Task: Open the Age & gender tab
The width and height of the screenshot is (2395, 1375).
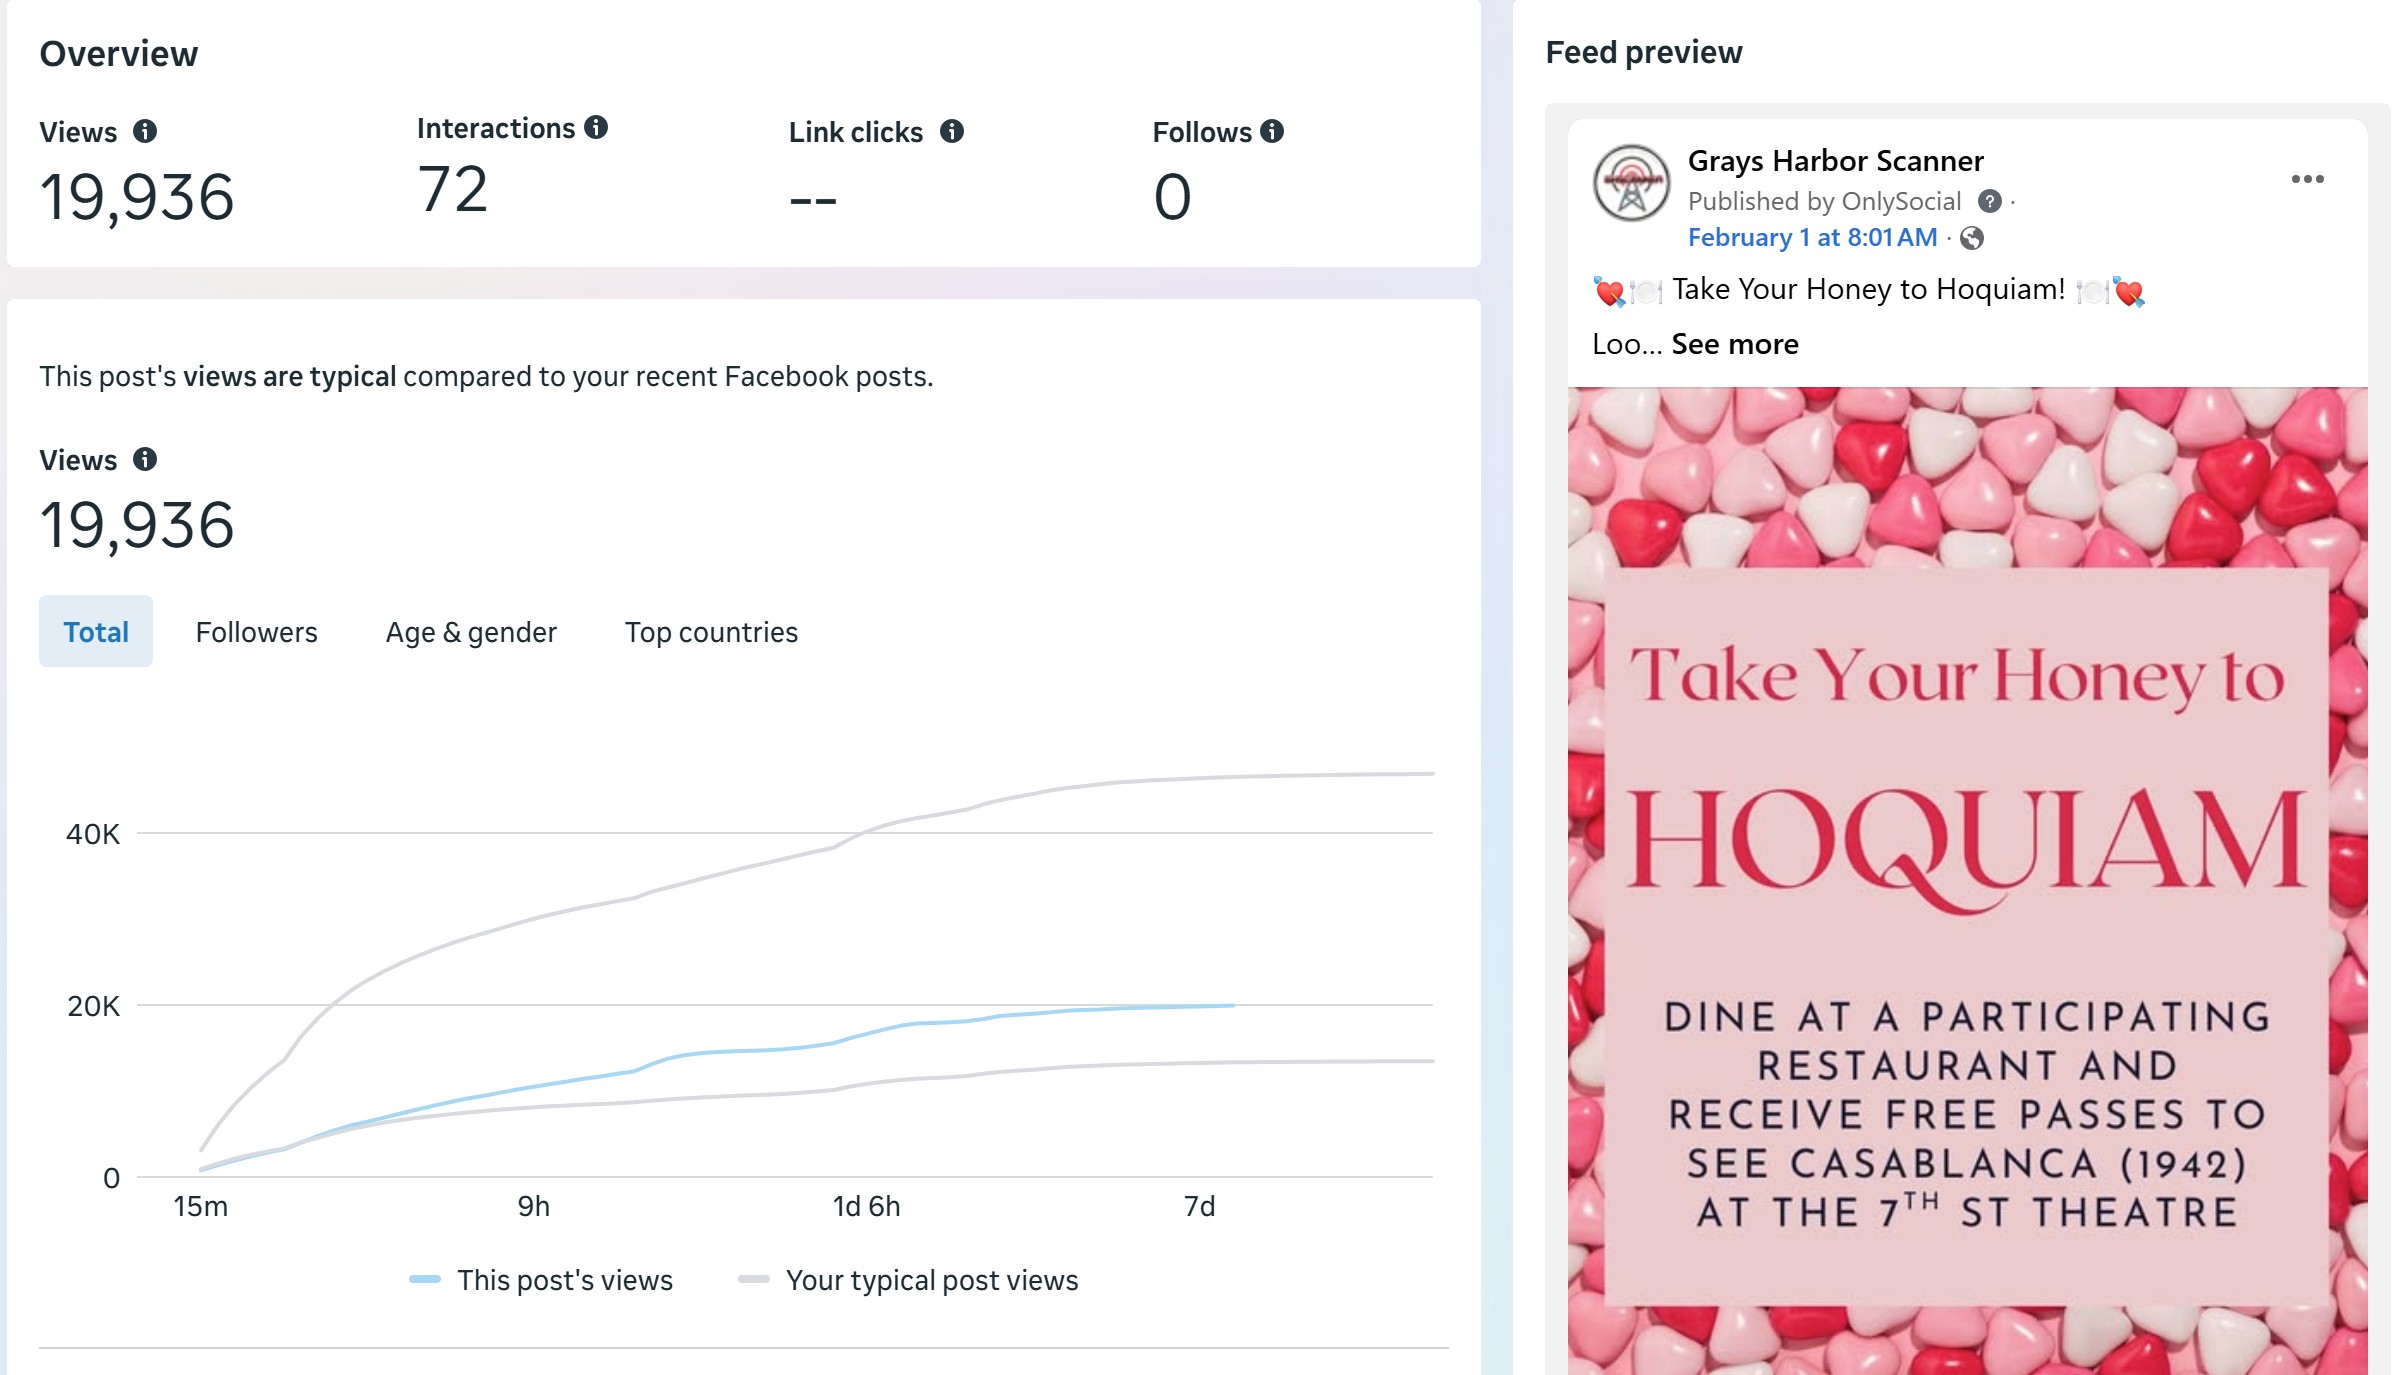Action: (471, 632)
